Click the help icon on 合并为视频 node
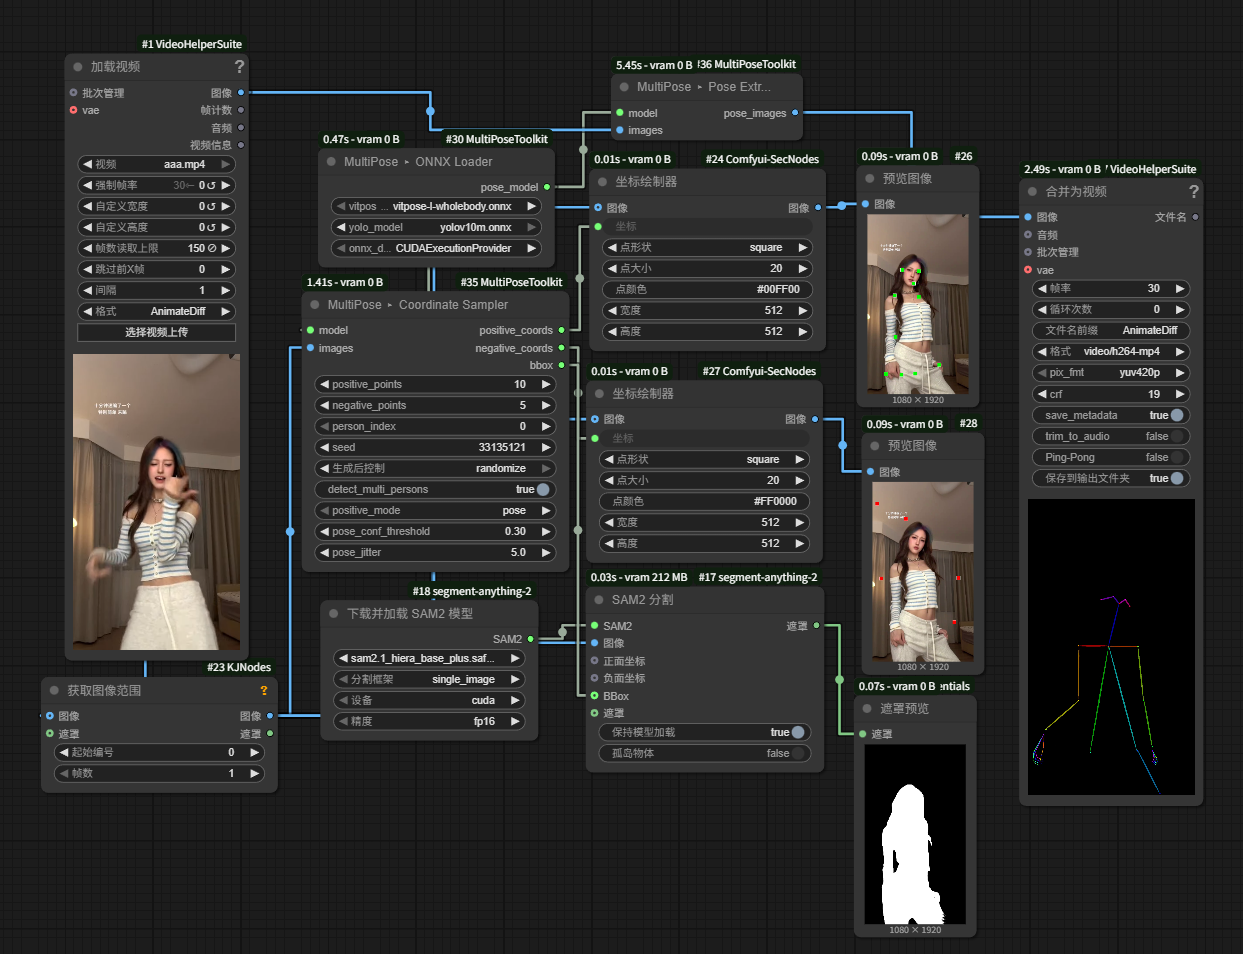Screen dimensions: 1243x954 tap(1193, 192)
